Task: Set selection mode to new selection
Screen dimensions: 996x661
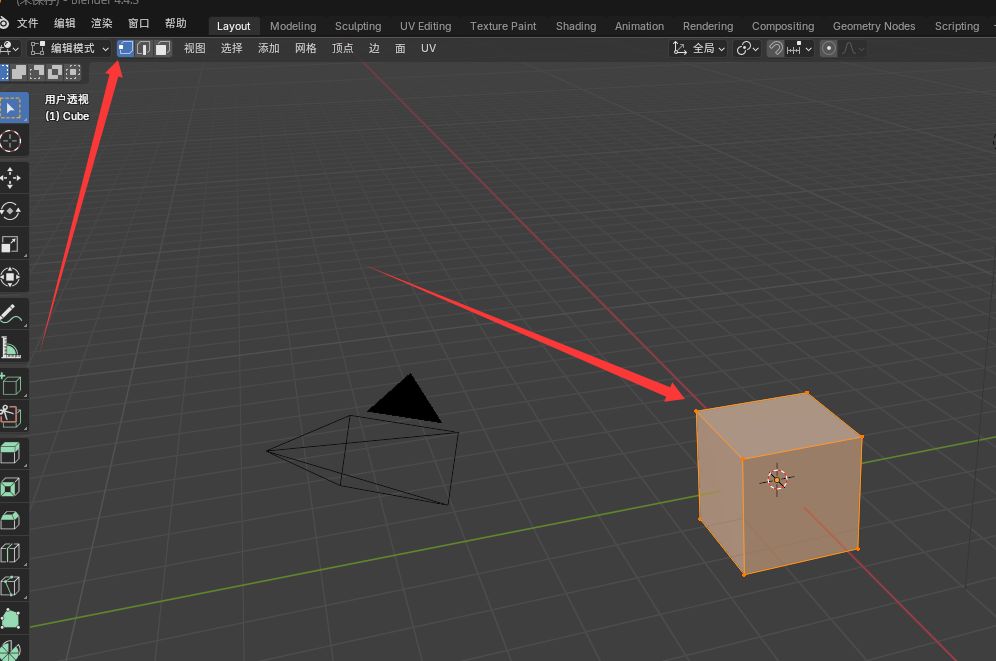Action: [4, 72]
